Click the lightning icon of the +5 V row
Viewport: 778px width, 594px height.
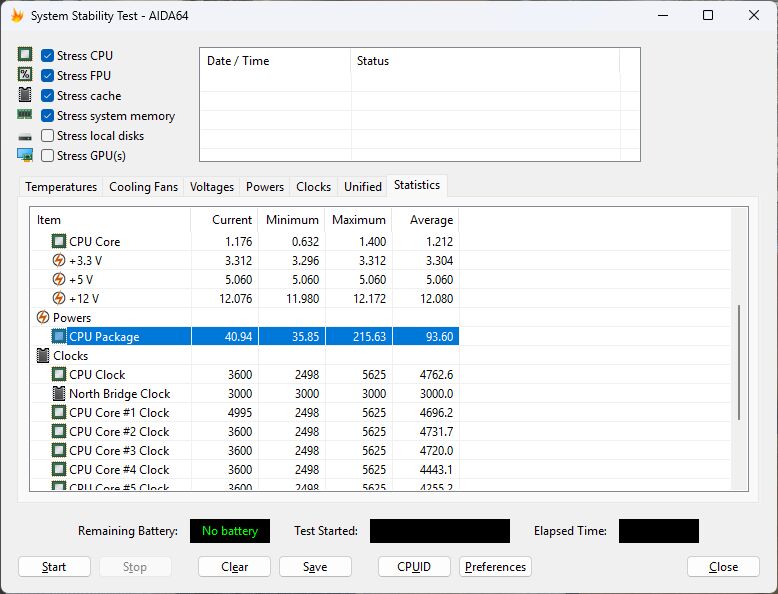[x=59, y=279]
